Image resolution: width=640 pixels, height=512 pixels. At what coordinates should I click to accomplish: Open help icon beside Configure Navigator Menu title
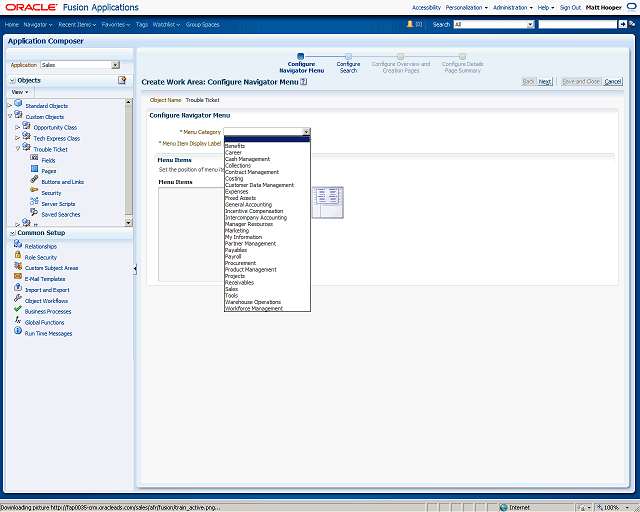pyautogui.click(x=304, y=82)
